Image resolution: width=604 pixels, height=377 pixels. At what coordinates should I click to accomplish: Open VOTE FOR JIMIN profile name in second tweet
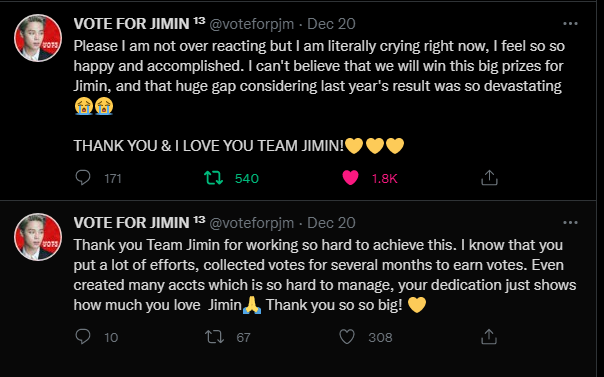click(x=131, y=223)
